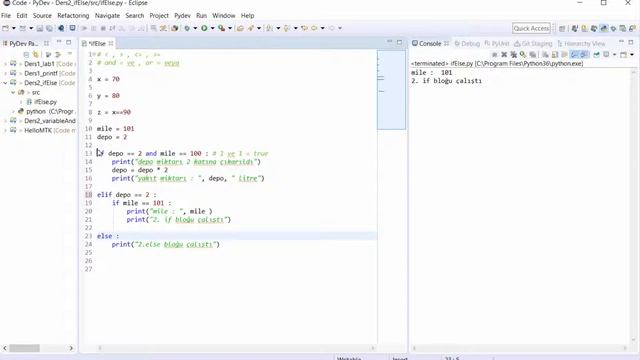
Task: Toggle the fold marker on line 1
Action: click(x=95, y=54)
